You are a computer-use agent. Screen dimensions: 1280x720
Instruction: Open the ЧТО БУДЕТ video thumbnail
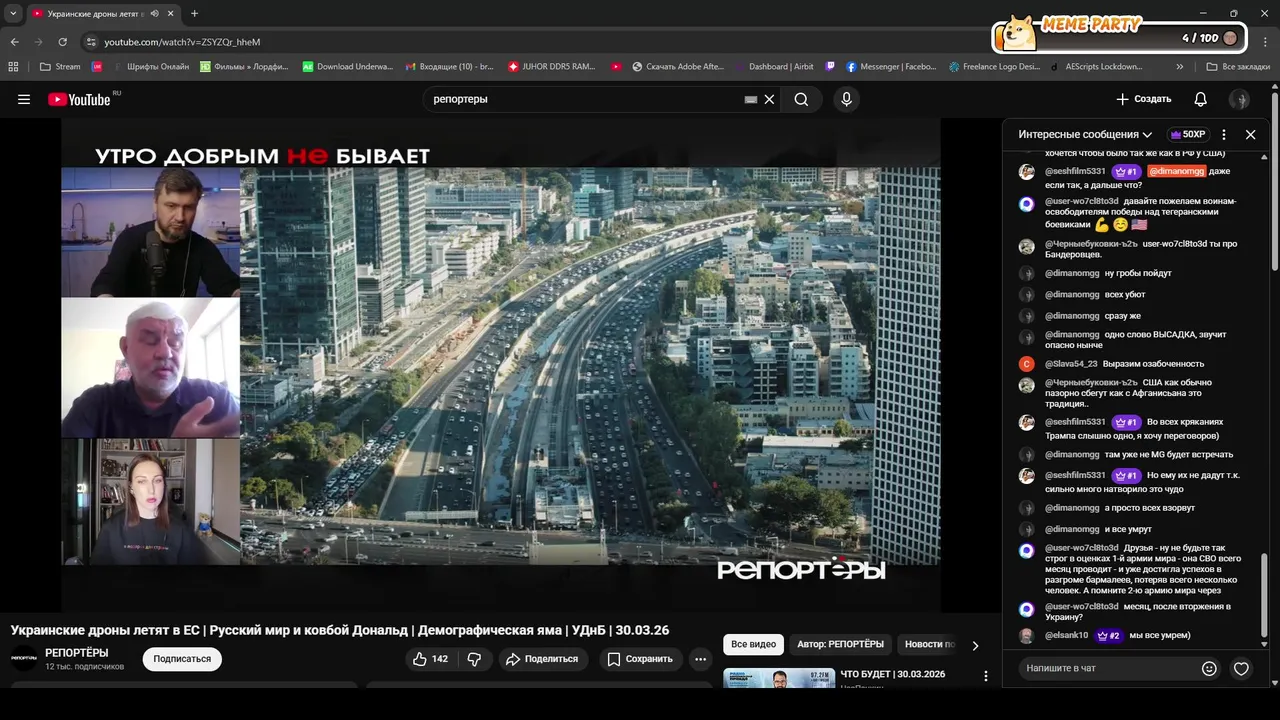779,678
